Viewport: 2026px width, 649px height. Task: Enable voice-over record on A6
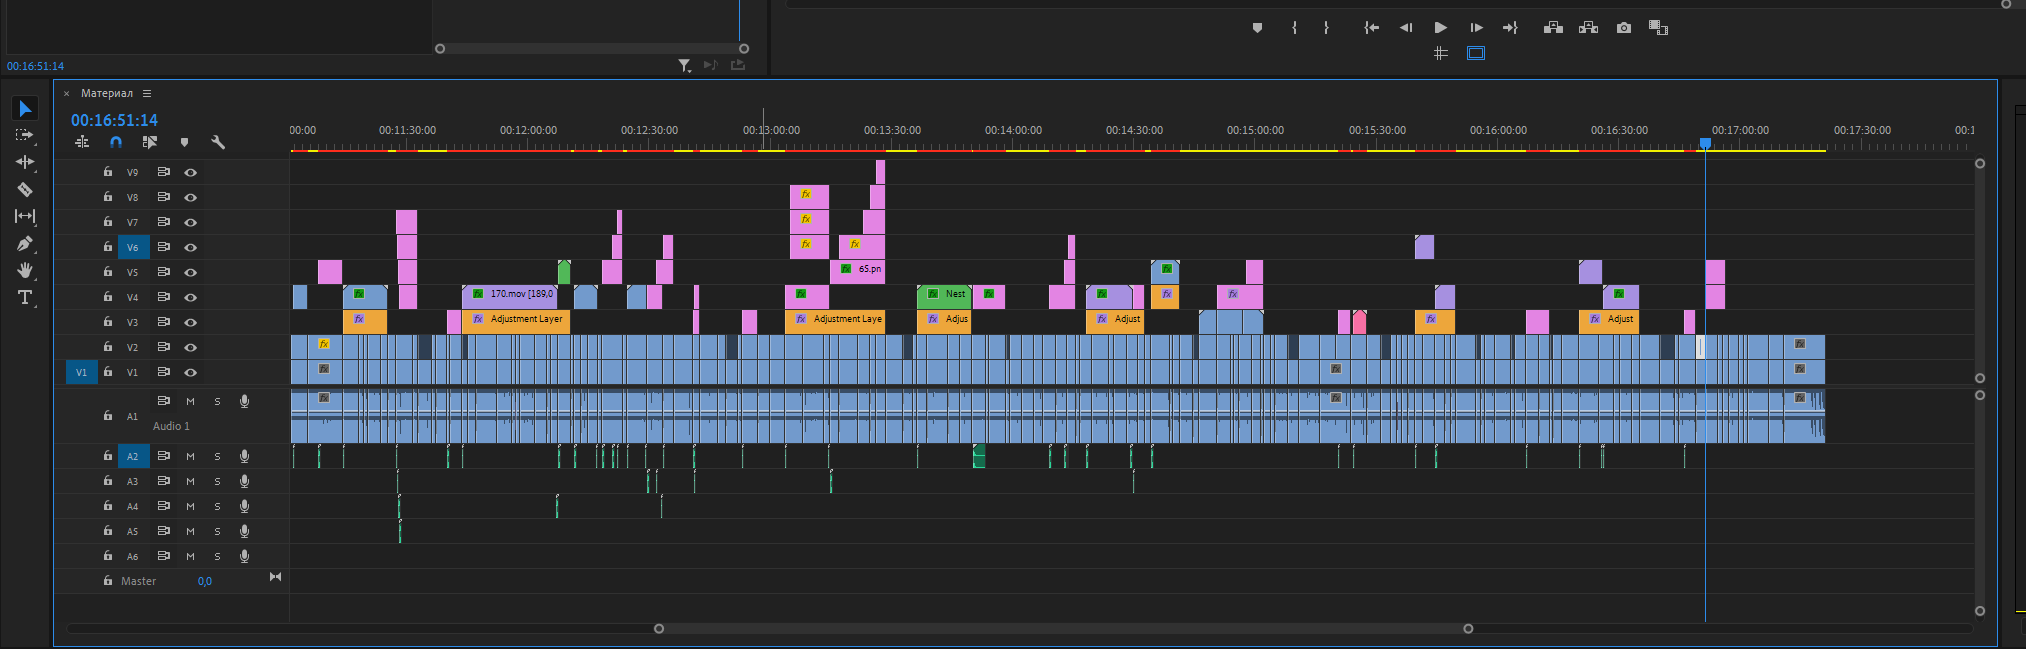pyautogui.click(x=244, y=556)
